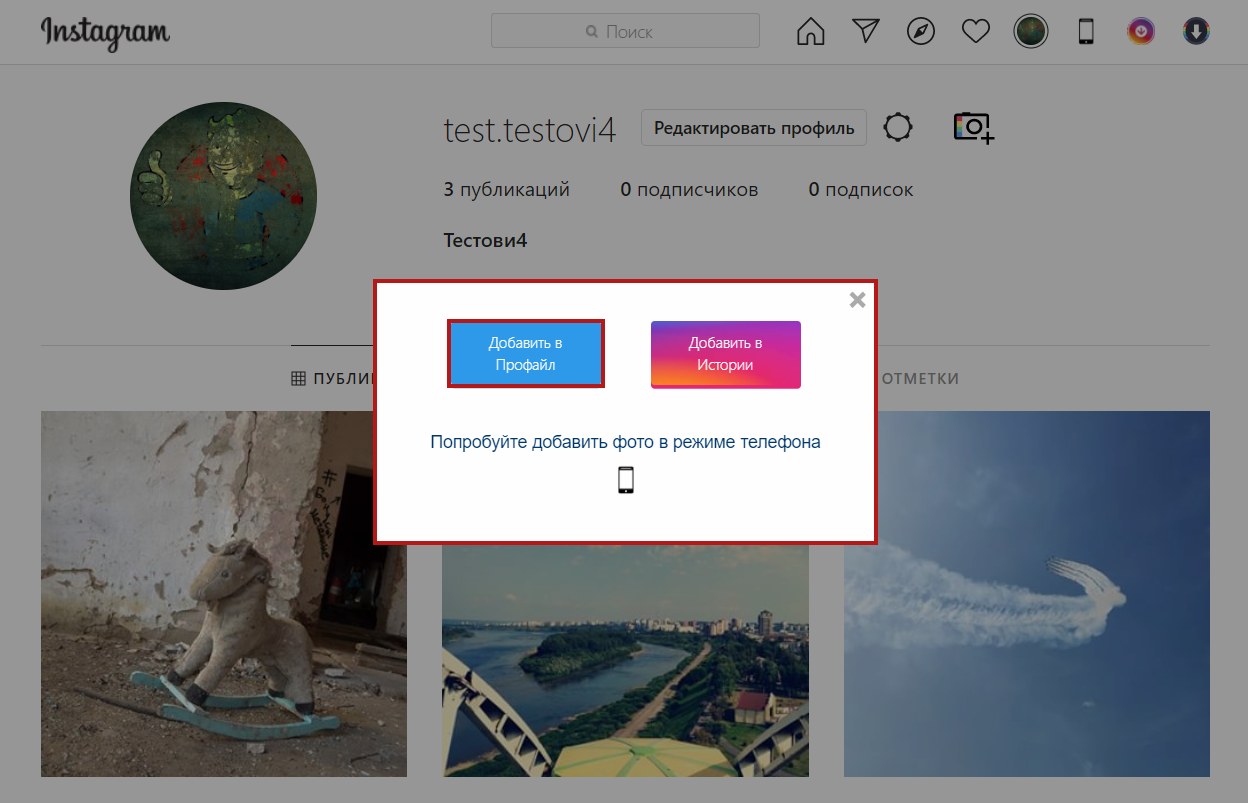Screen dimensions: 1248x803
Task: Click the Добавить в Профайл button
Action: pyautogui.click(x=526, y=354)
